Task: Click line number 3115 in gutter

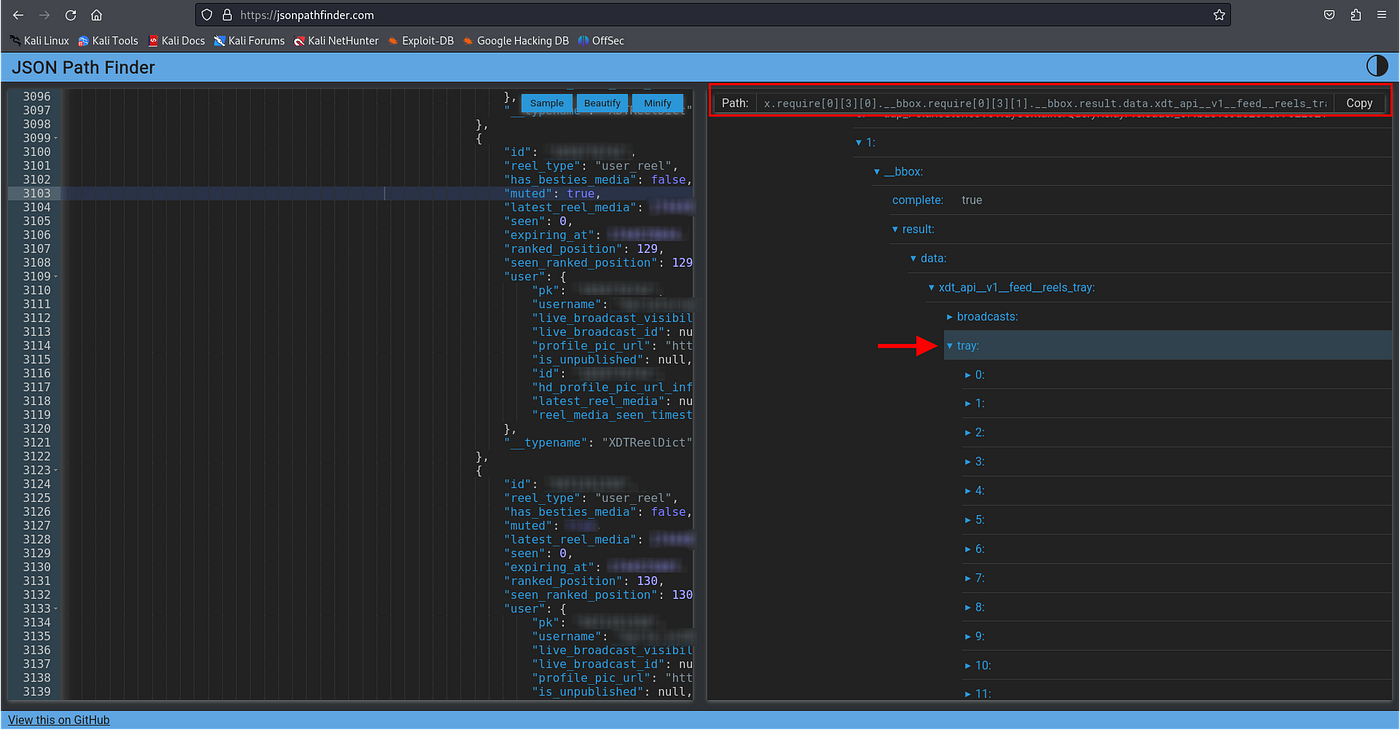Action: (36, 359)
